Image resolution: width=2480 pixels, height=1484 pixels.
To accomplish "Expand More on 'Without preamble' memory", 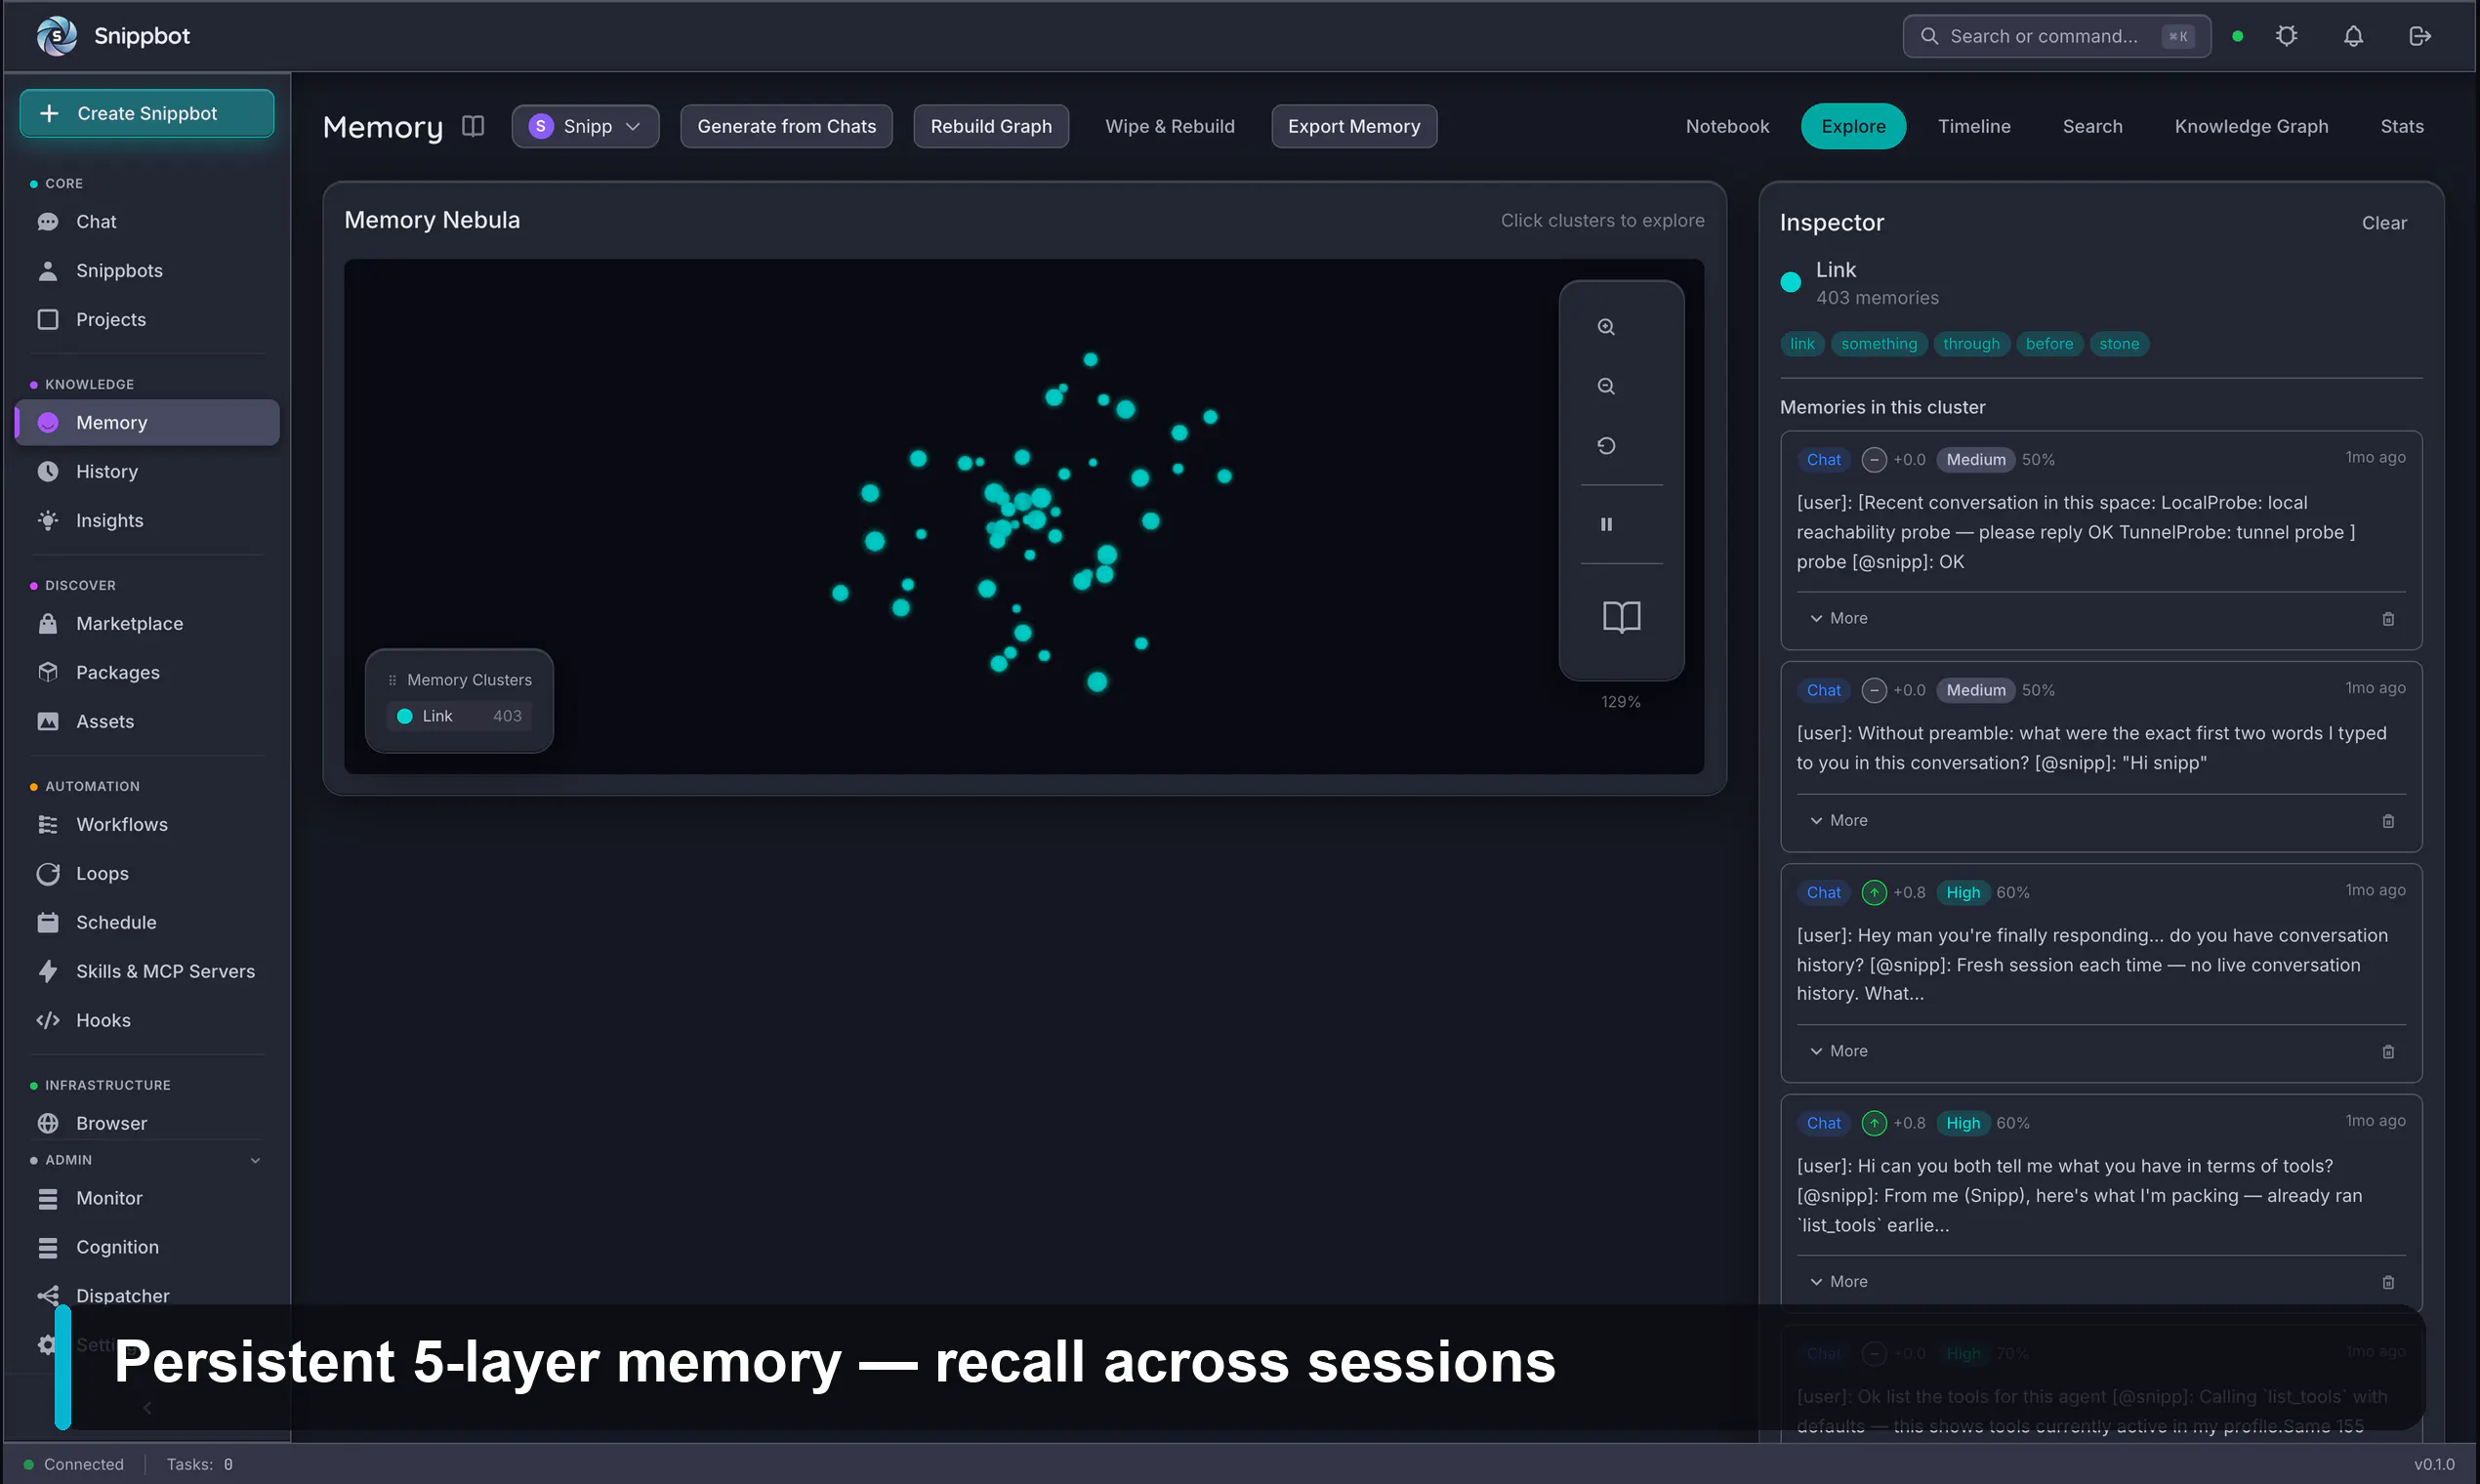I will tap(1838, 821).
